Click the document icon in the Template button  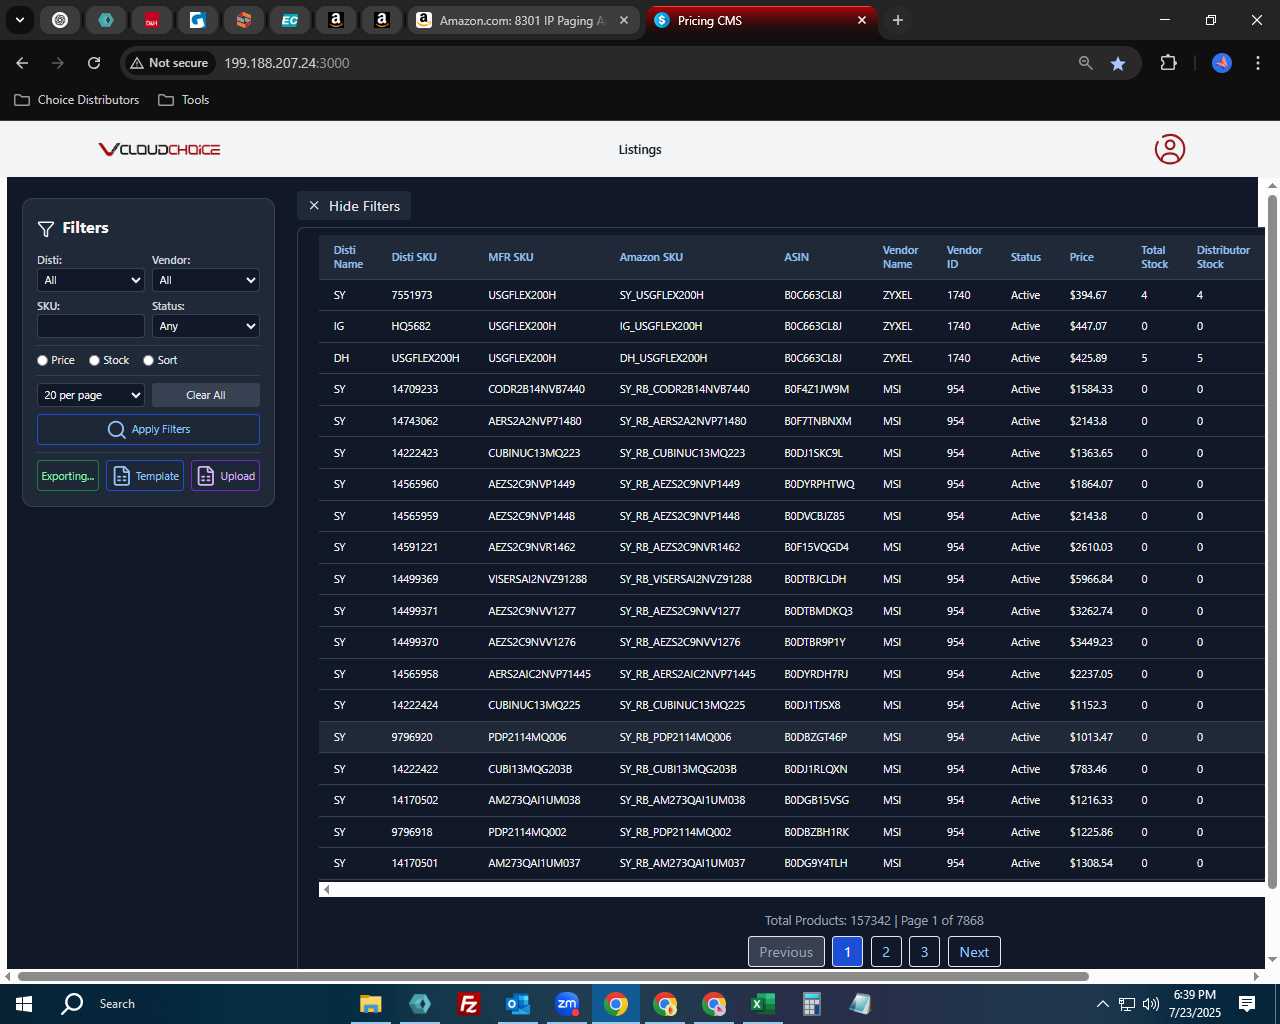coord(121,476)
